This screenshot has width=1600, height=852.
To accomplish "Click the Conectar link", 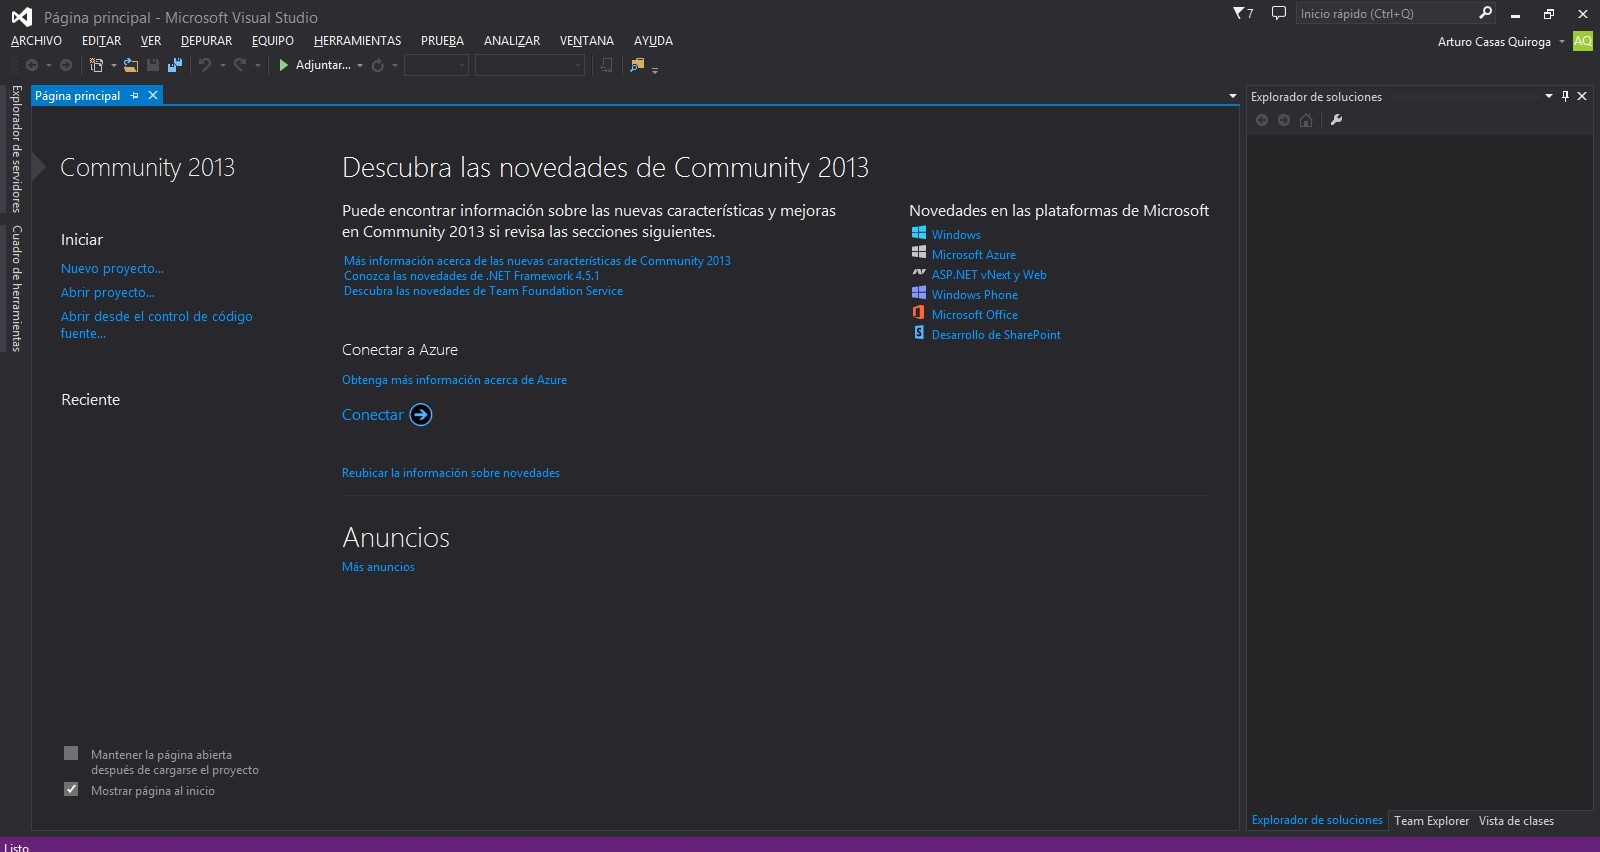I will [x=372, y=415].
